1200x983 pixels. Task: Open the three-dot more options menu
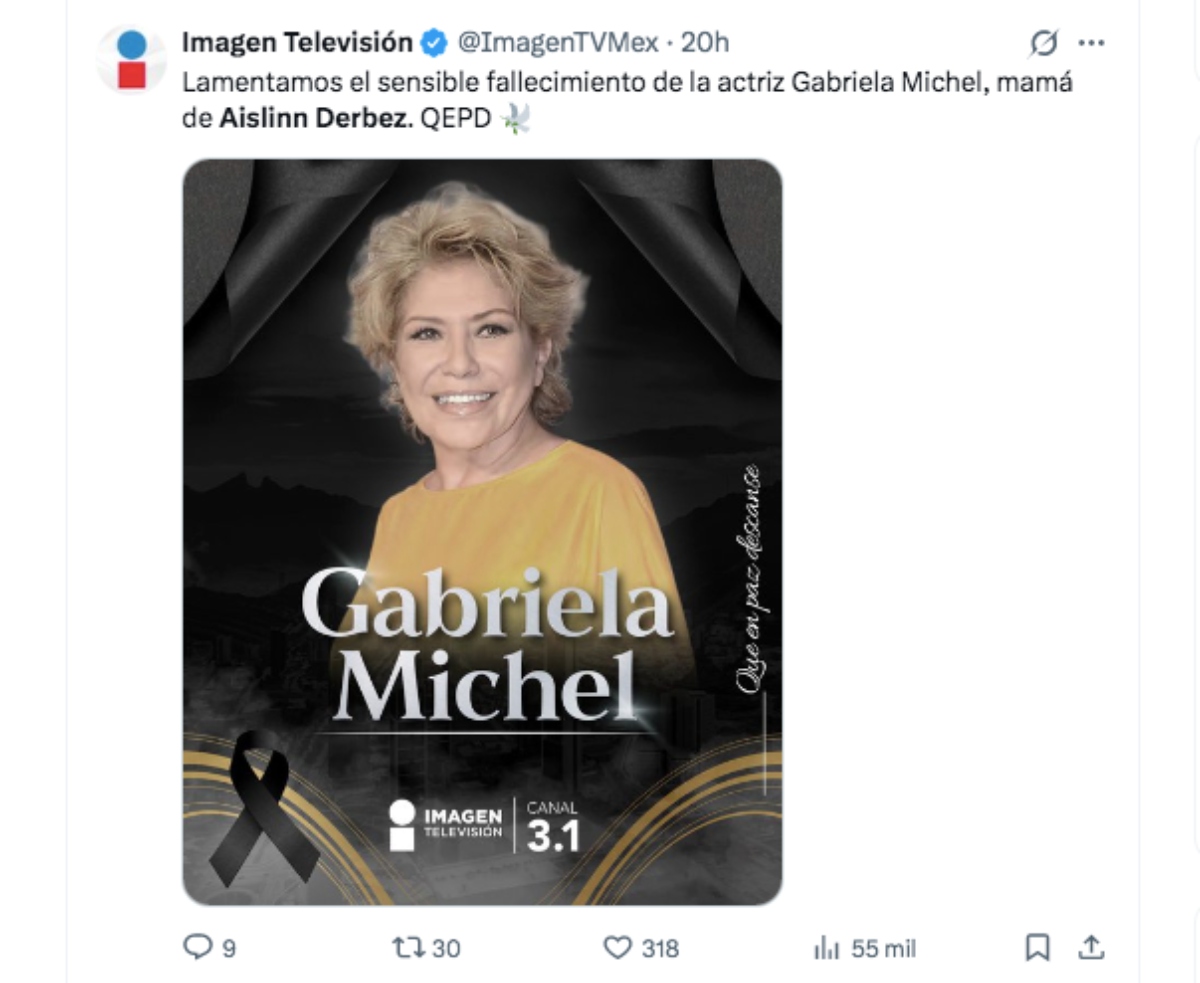(x=1091, y=43)
